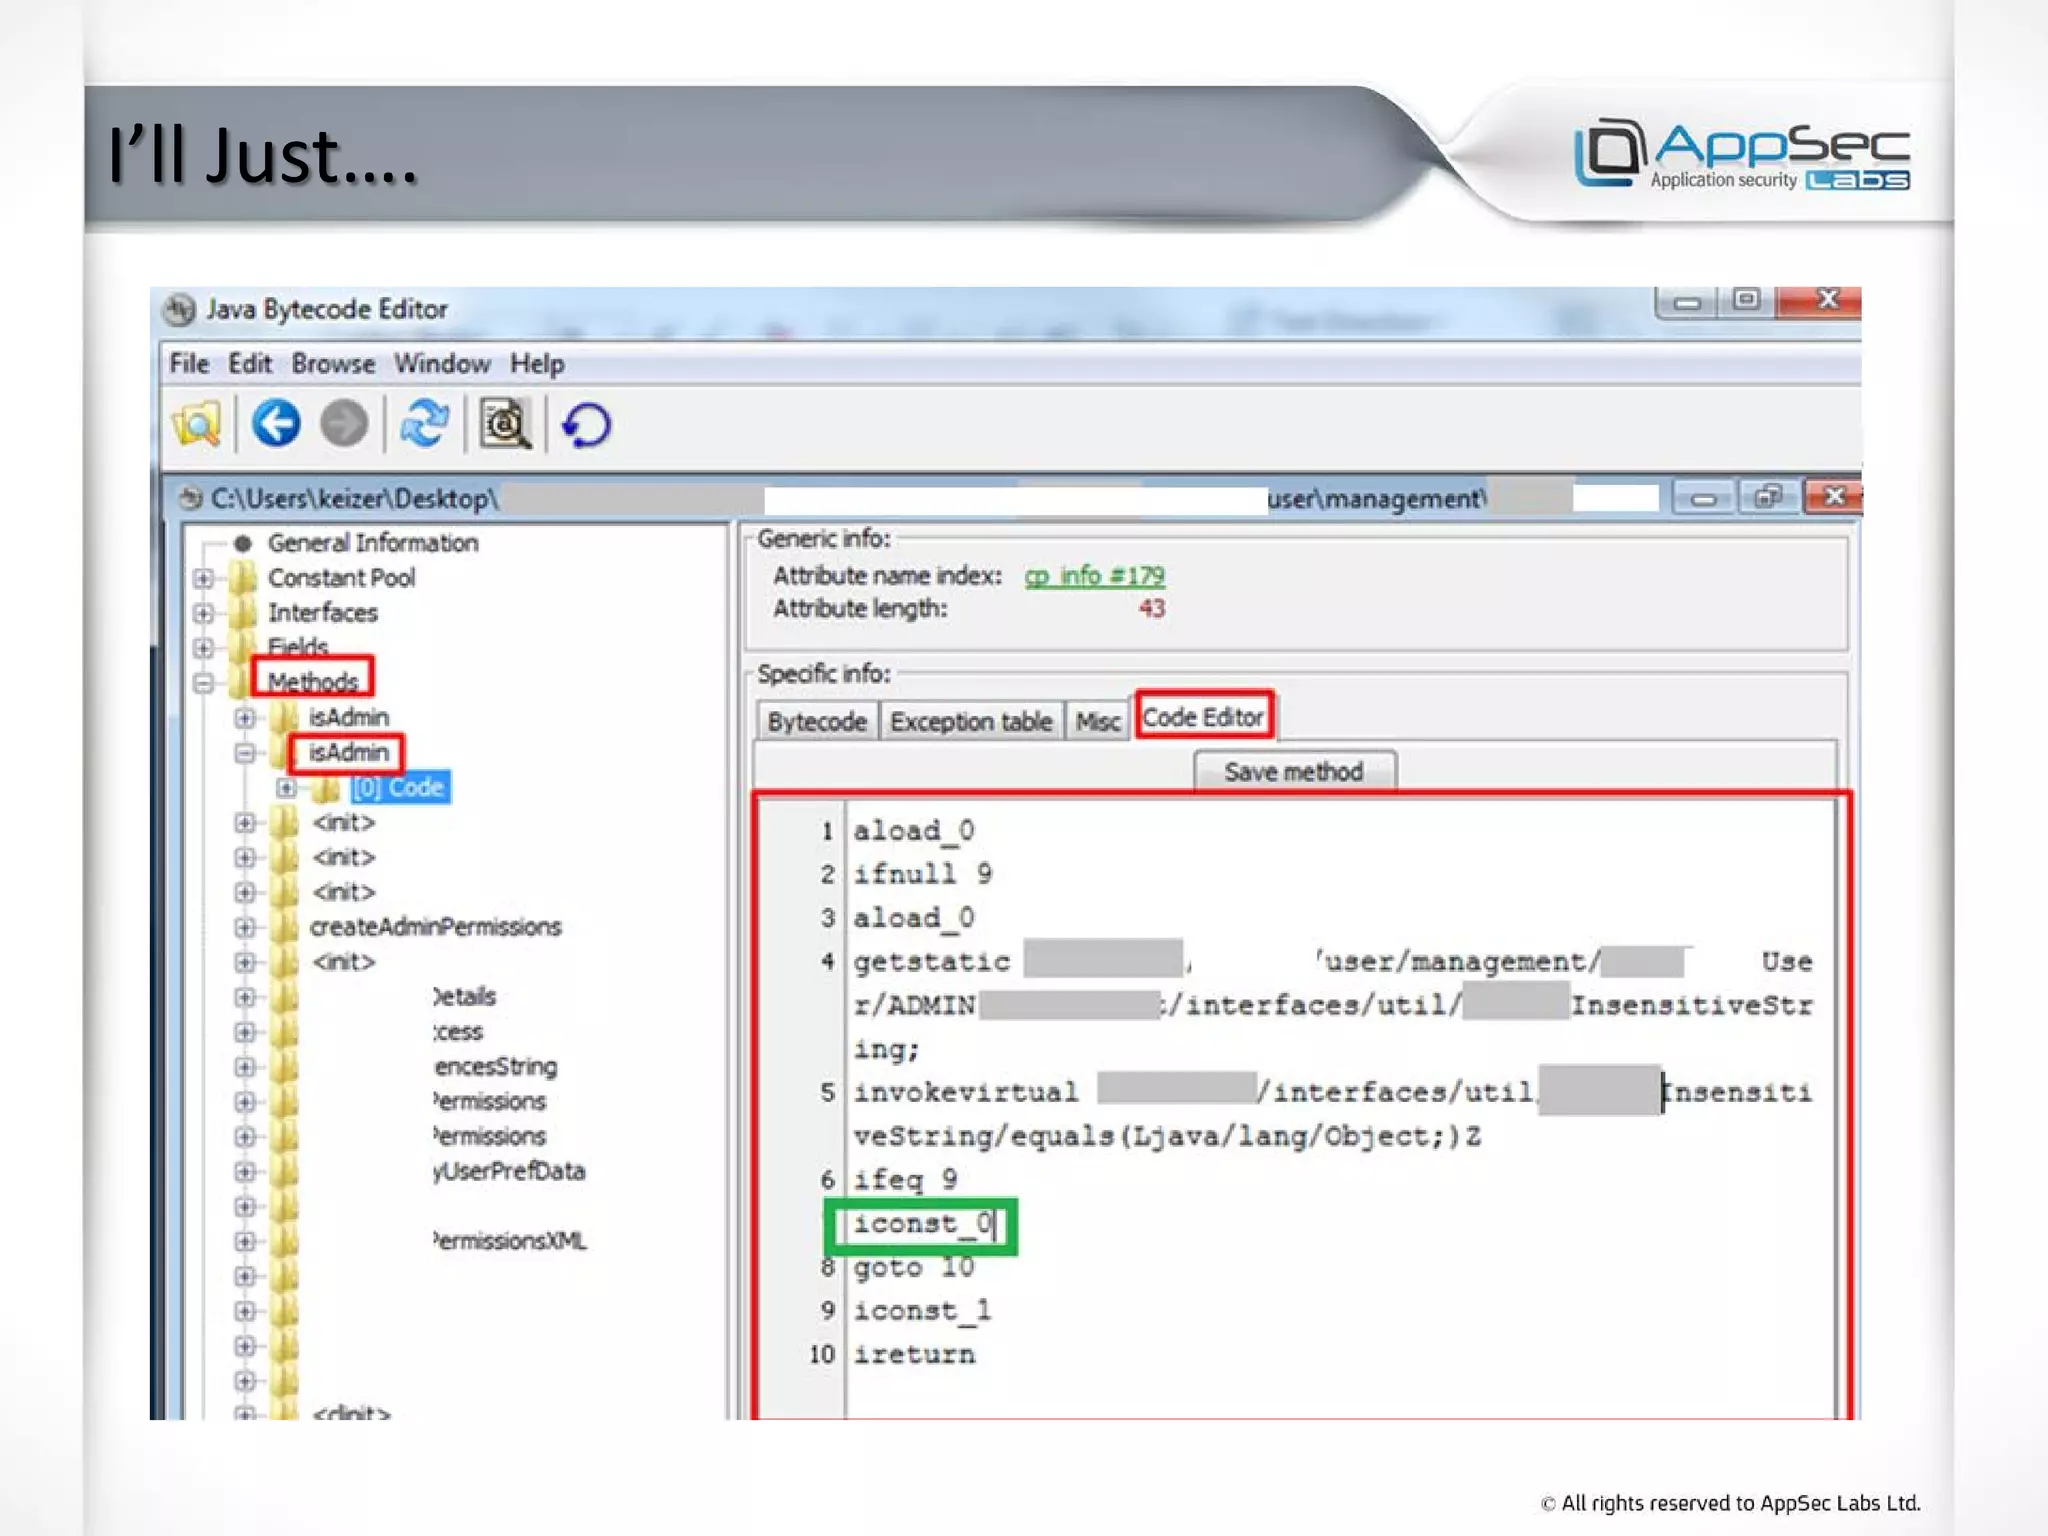The height and width of the screenshot is (1536, 2048).
Task: Expand the Constant Pool node
Action: click(203, 578)
